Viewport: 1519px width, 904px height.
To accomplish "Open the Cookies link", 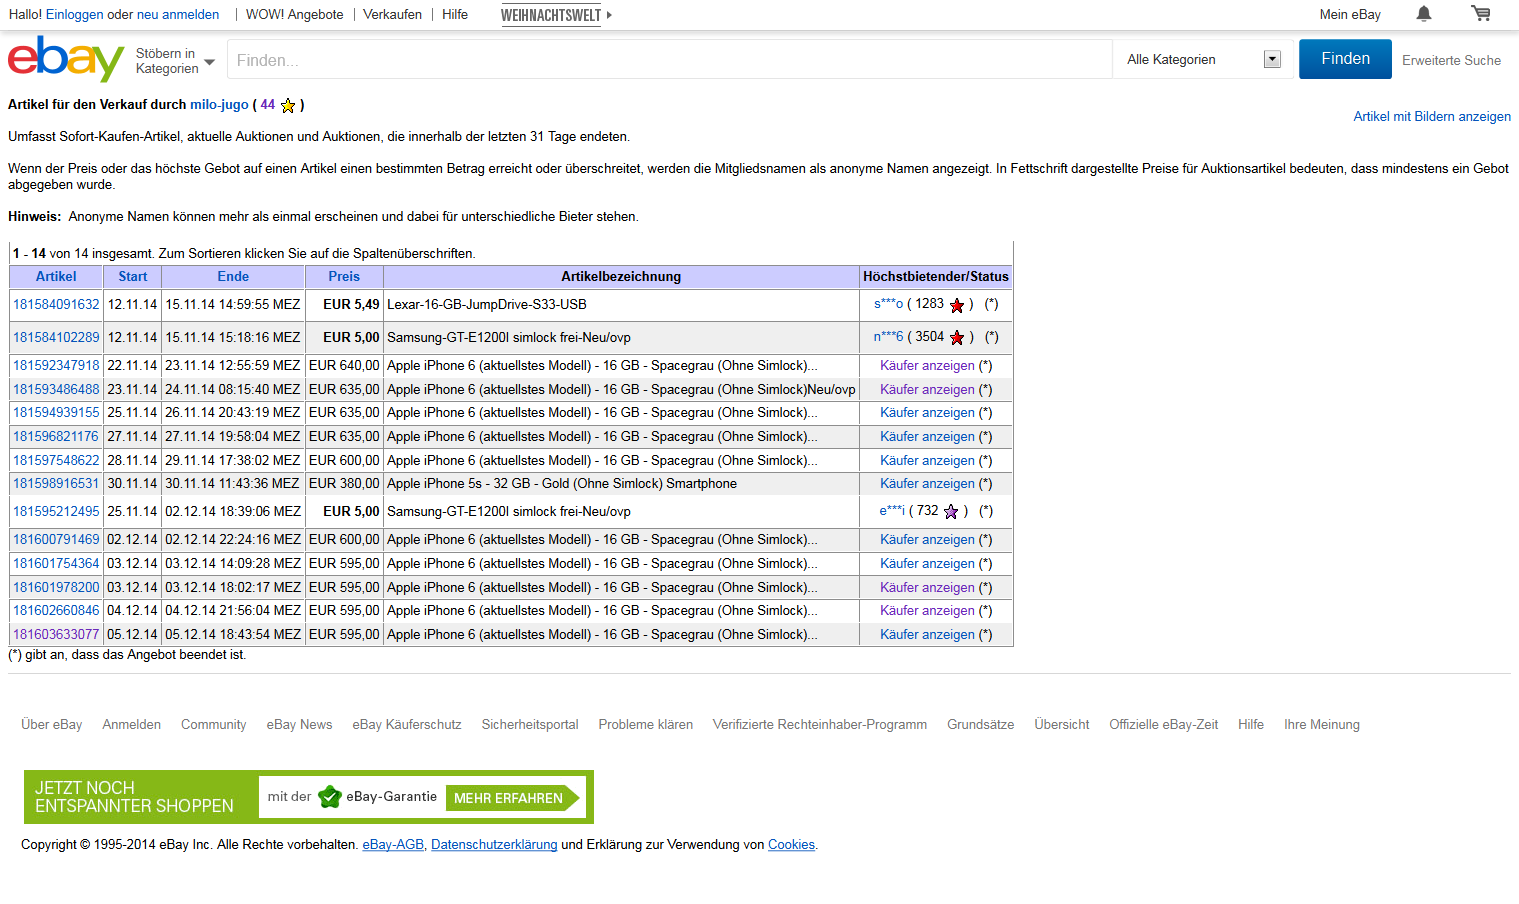I will point(791,844).
